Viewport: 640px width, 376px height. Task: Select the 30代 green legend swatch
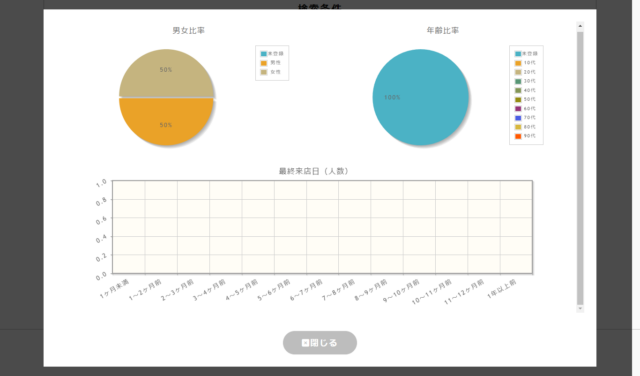pos(518,81)
